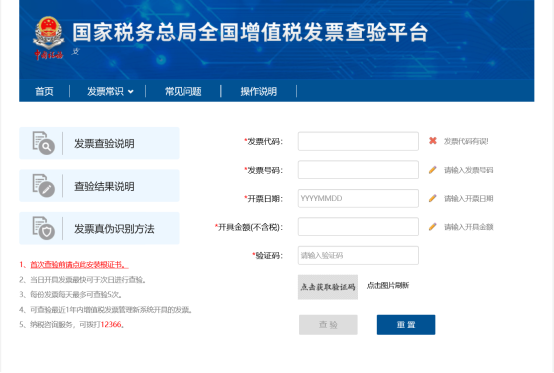Screen dimensions: 554x373
Task: Focus the 开具金额(不含税) input field
Action: 358,227
